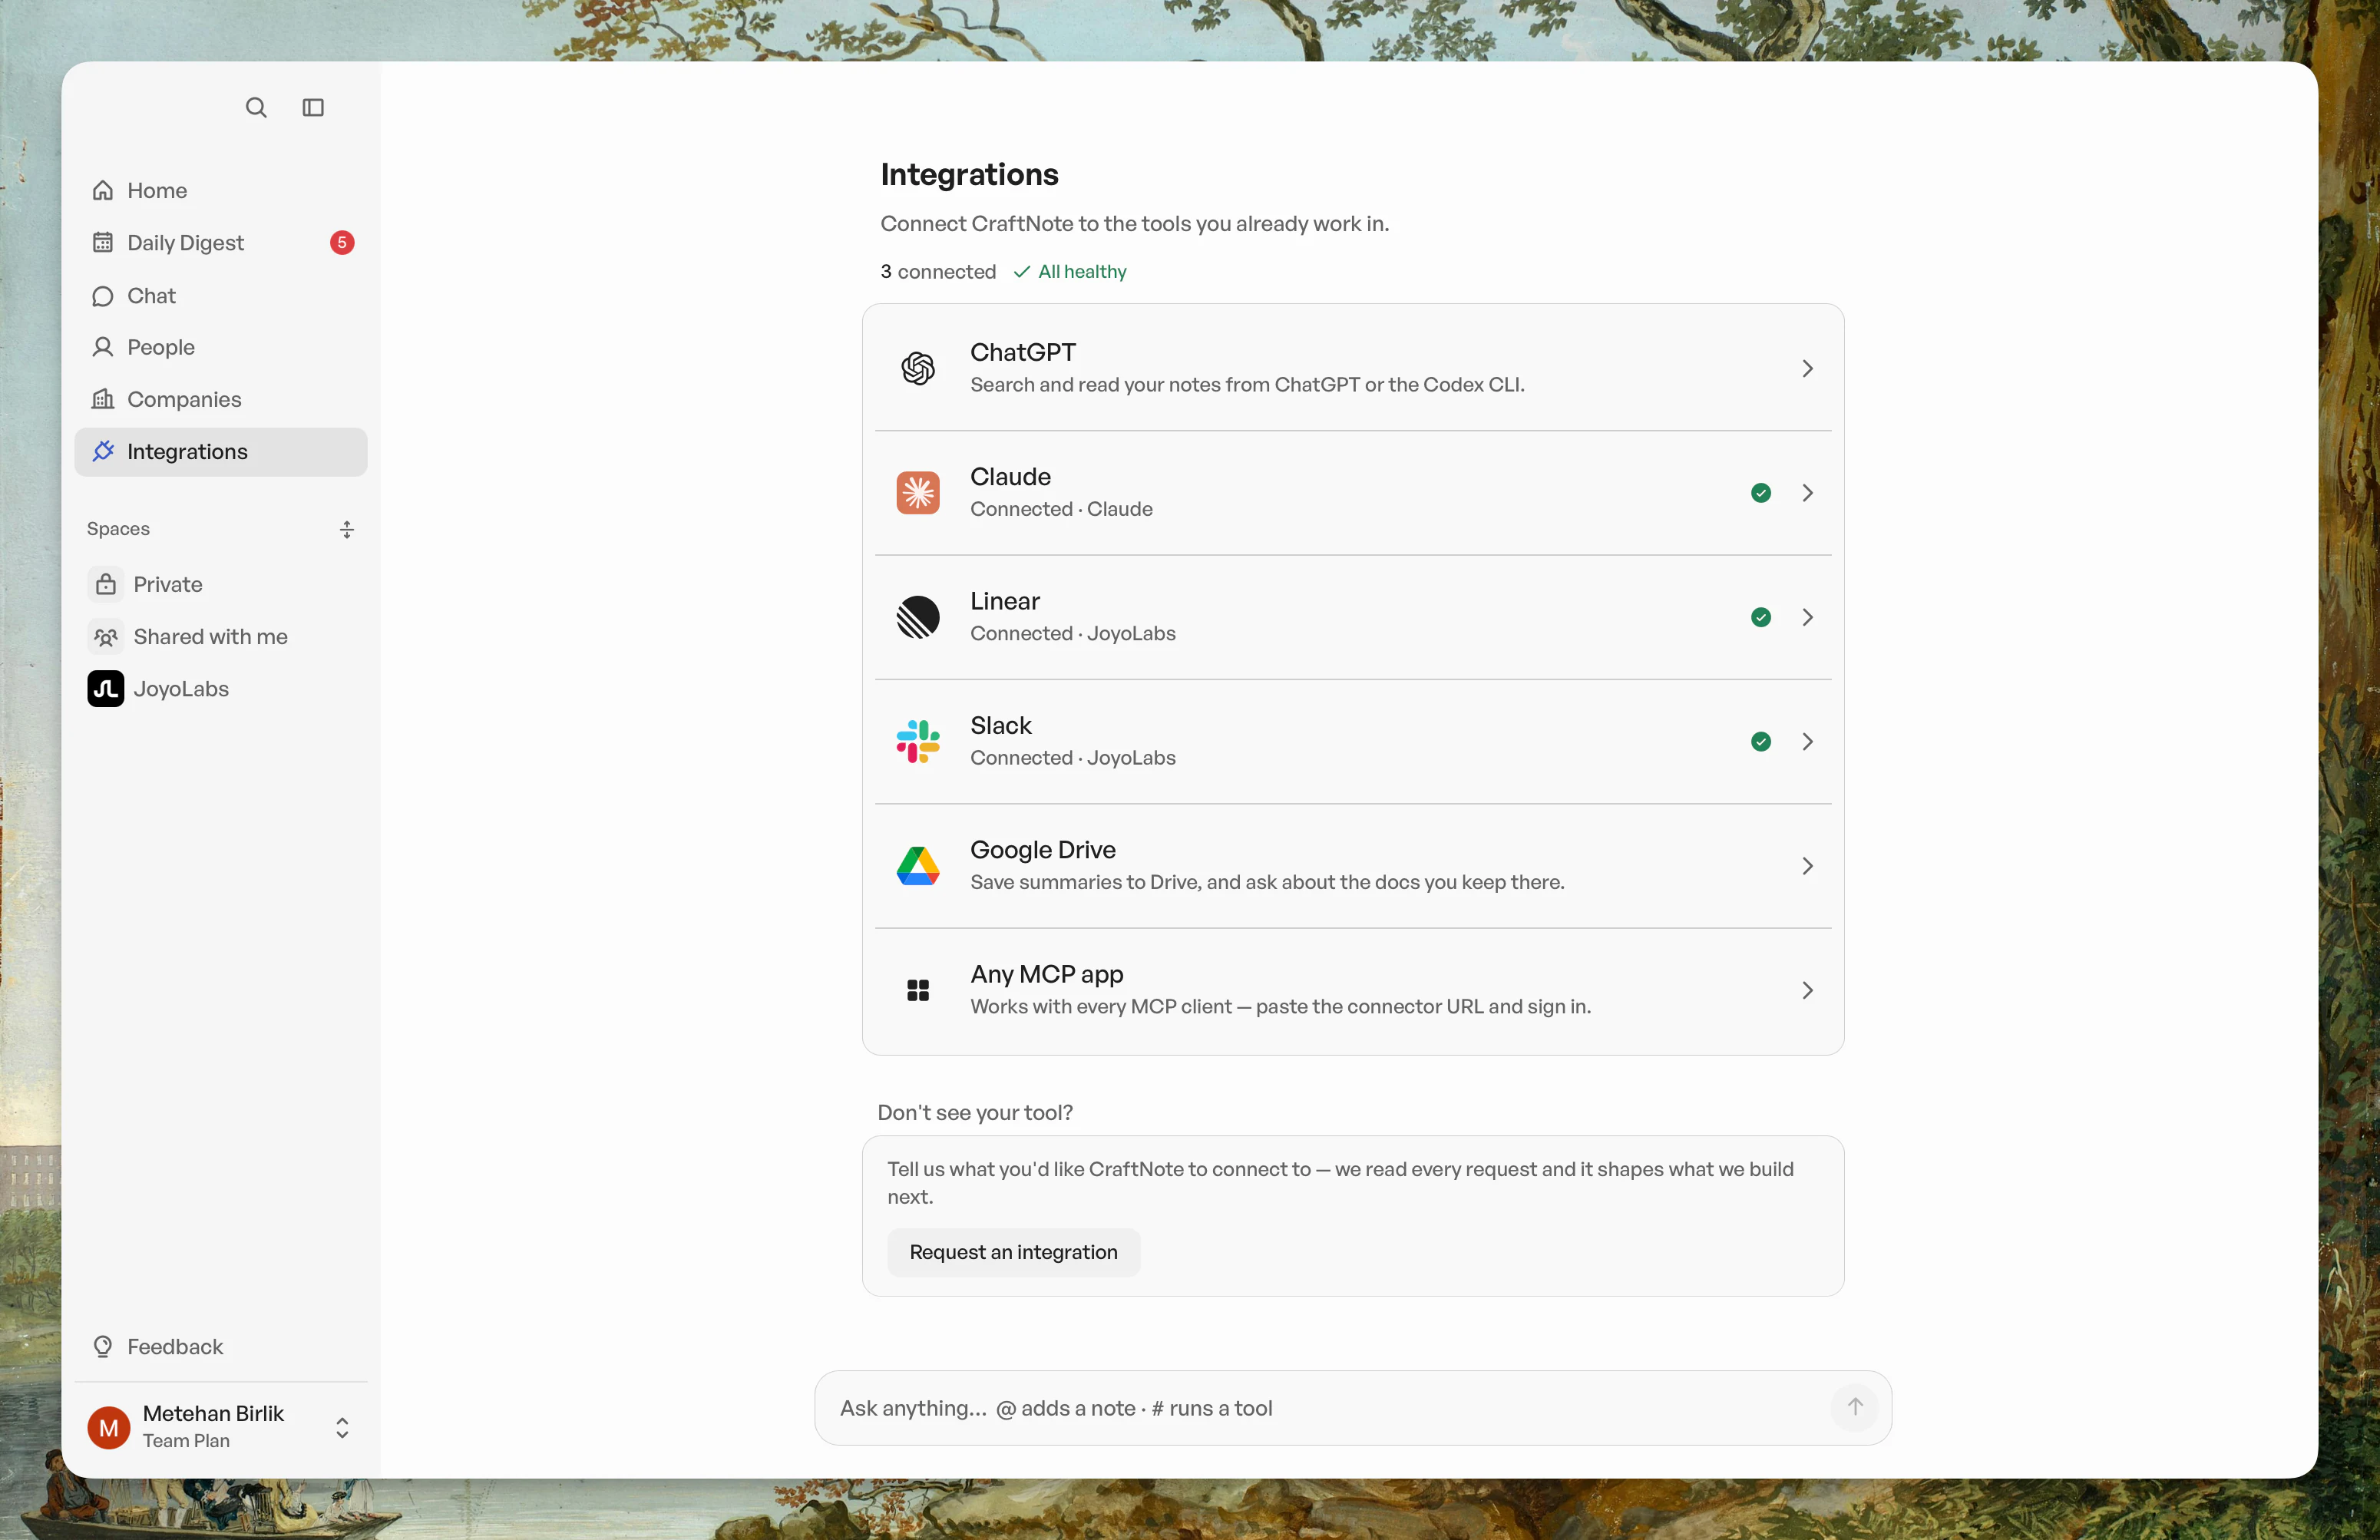
Task: Click the Metehan Birlik avatar
Action: 109,1427
